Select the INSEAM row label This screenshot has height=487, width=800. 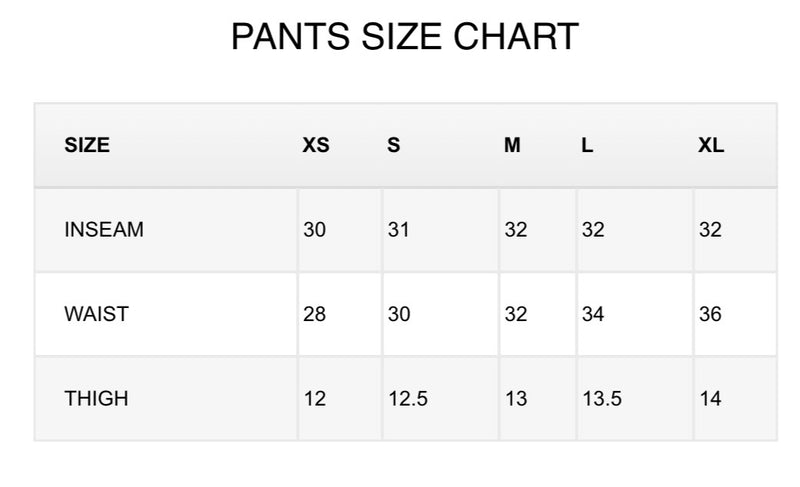click(104, 229)
